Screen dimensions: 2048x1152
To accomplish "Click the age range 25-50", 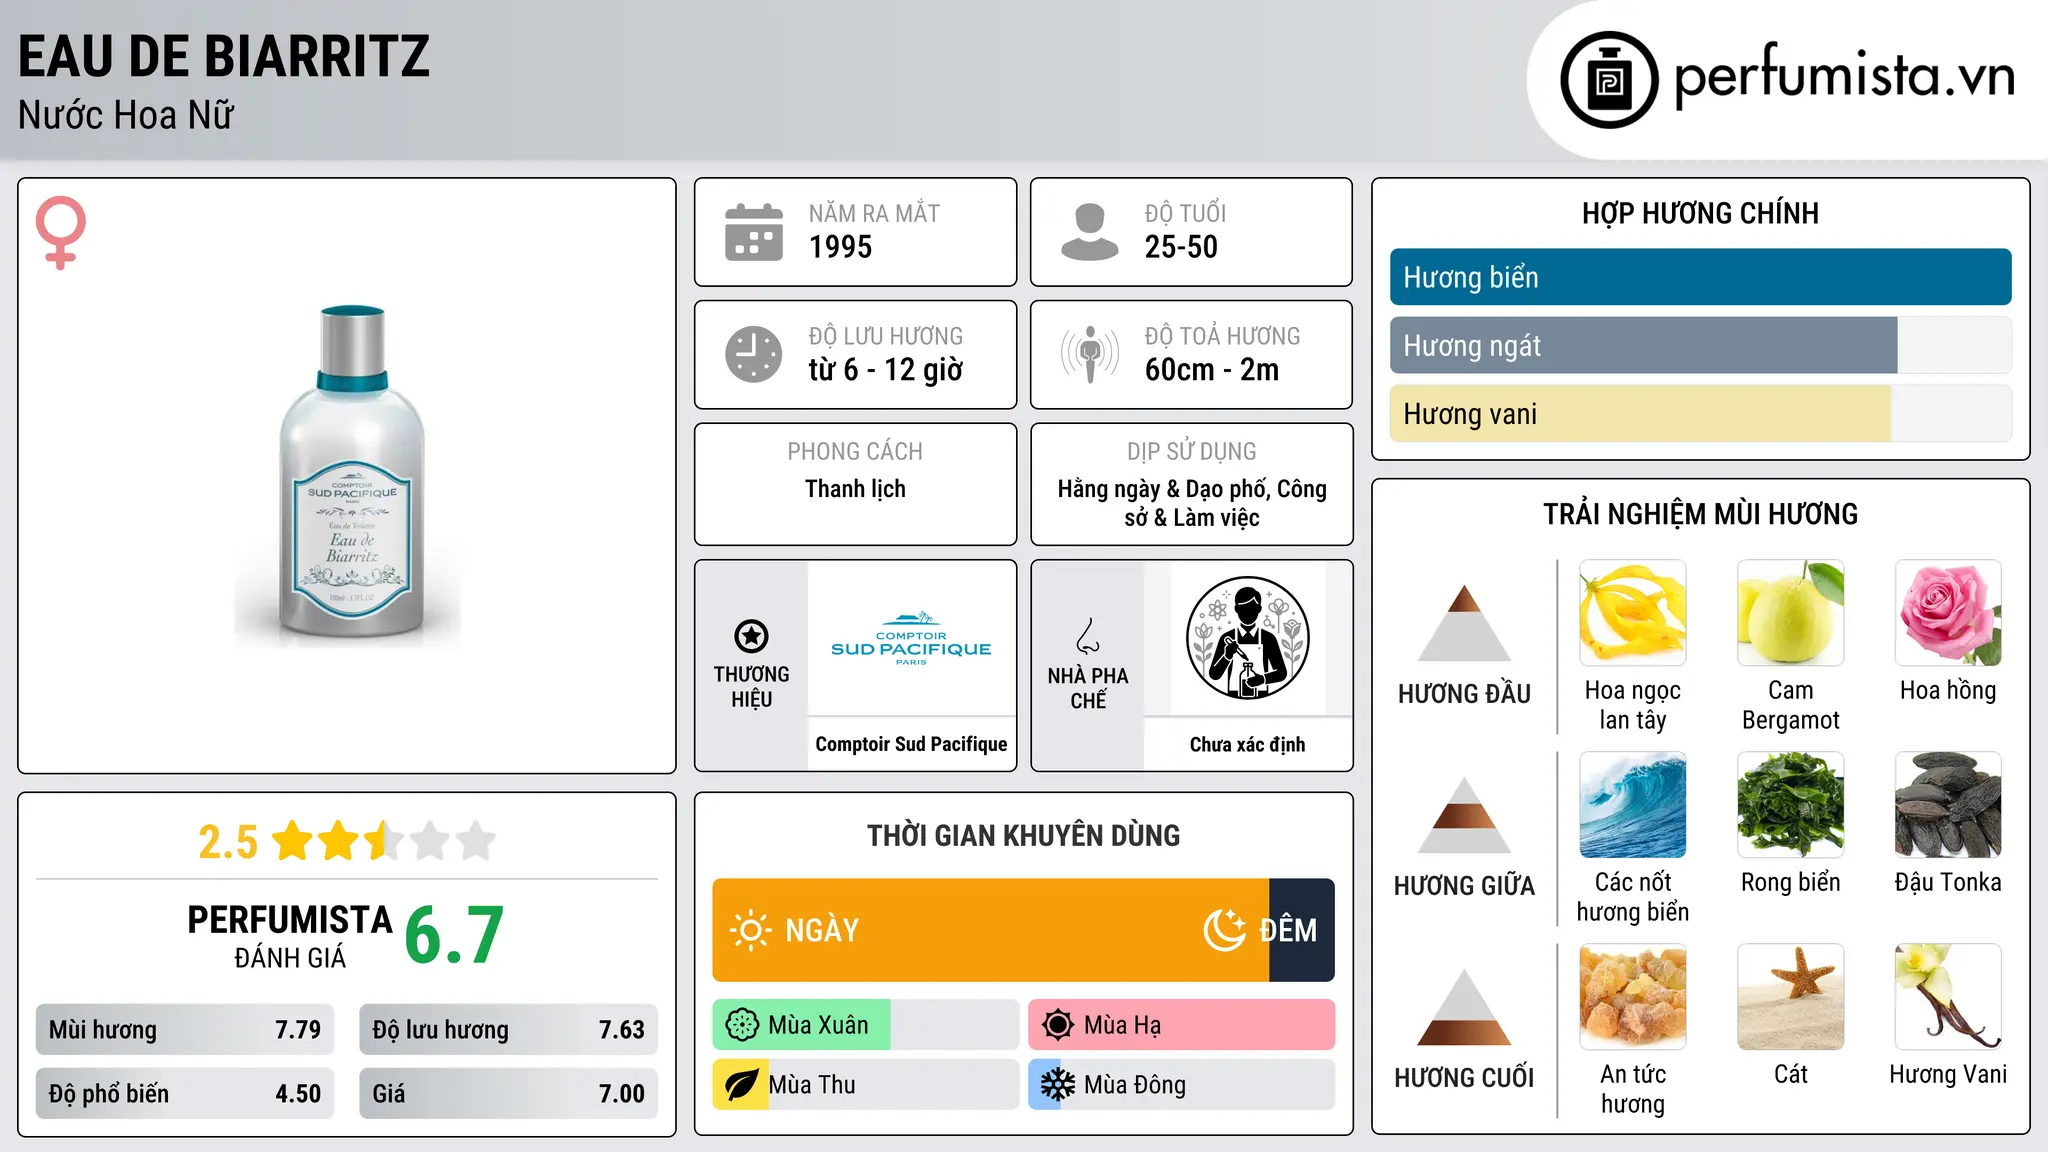I will [x=1181, y=247].
